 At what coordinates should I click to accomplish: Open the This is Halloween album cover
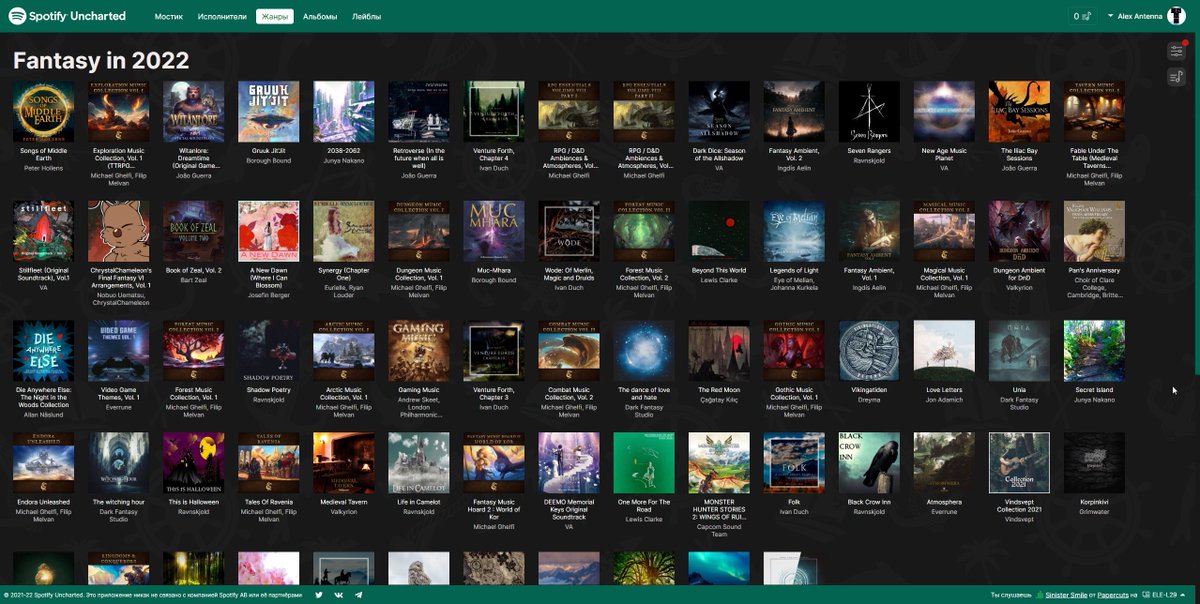click(x=194, y=463)
